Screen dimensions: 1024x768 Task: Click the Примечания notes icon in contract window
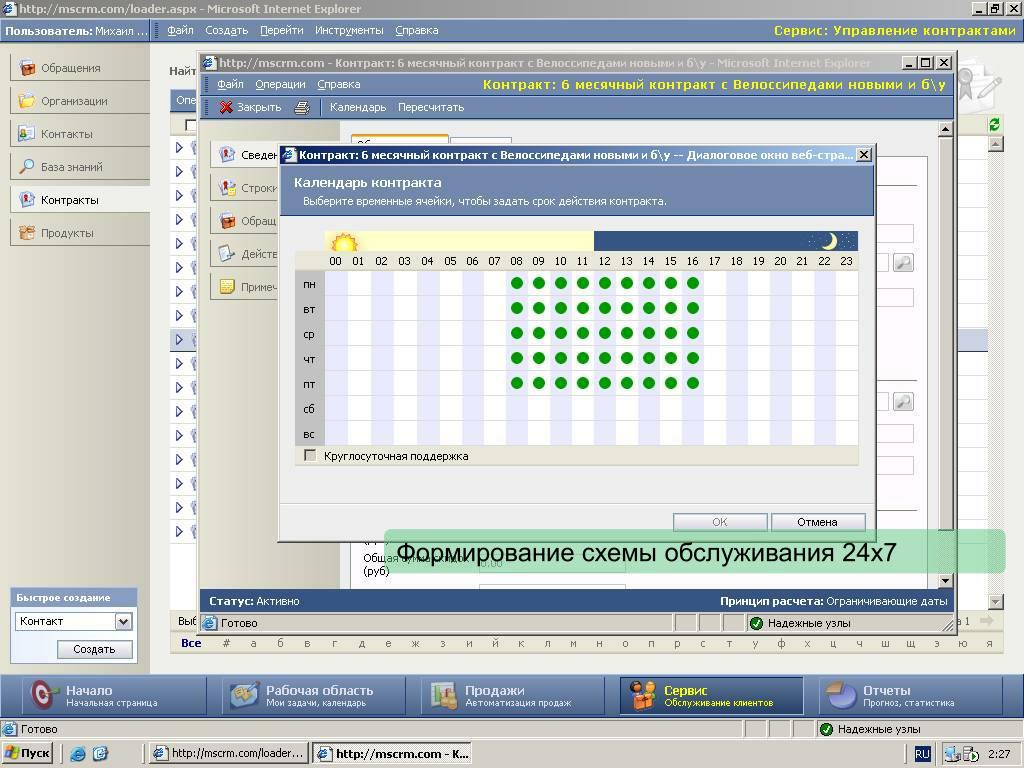tap(227, 287)
